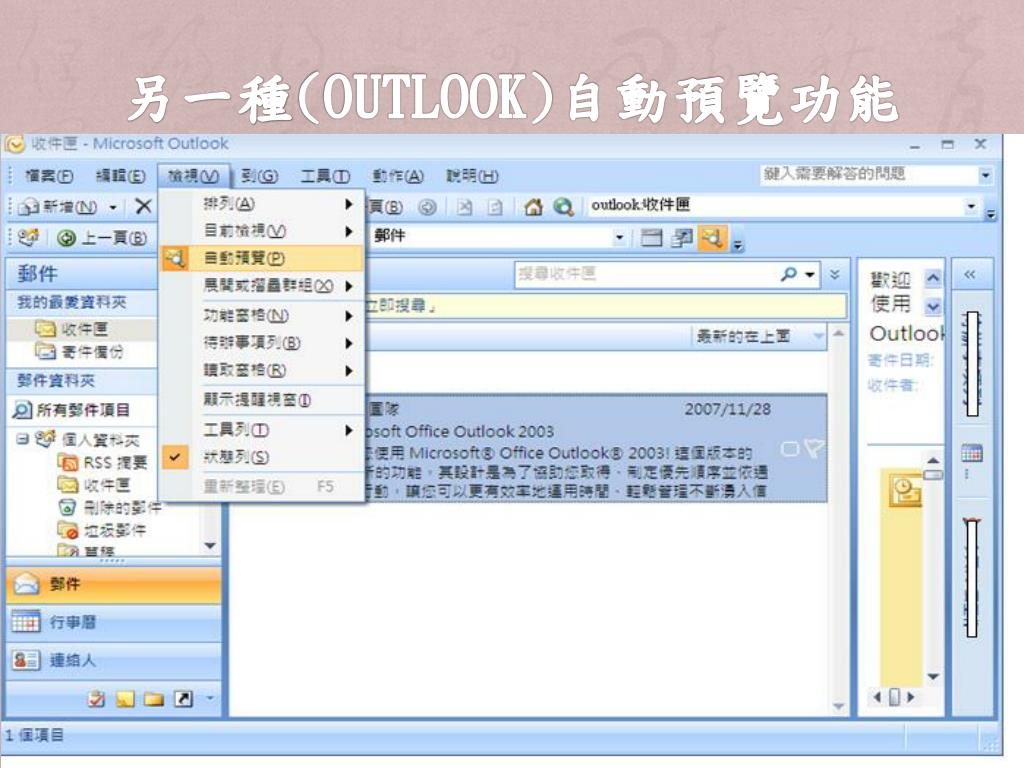
Task: Click the address field showing outlook:收件匣
Action: click(775, 206)
